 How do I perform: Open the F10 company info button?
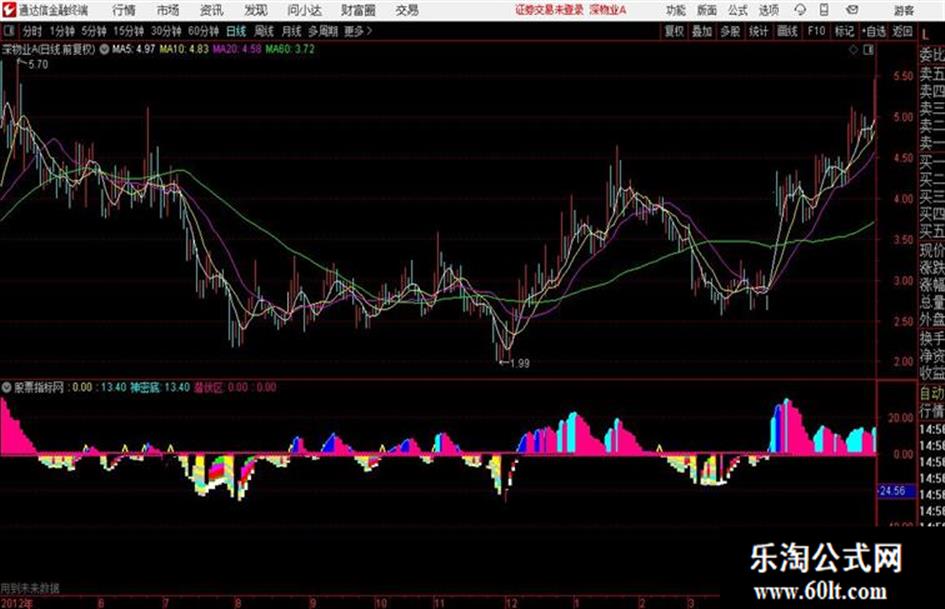point(815,31)
